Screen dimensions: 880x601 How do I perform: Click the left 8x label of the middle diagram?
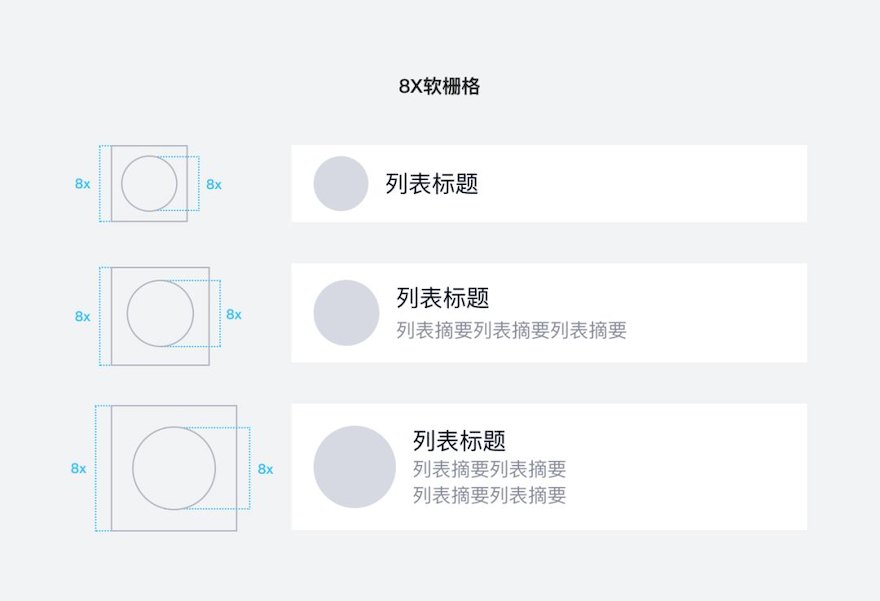(x=82, y=316)
